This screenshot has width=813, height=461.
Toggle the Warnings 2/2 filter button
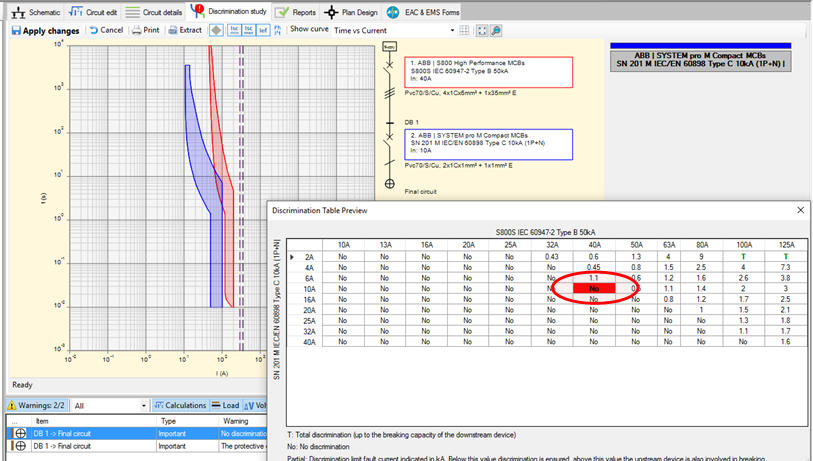pos(36,406)
